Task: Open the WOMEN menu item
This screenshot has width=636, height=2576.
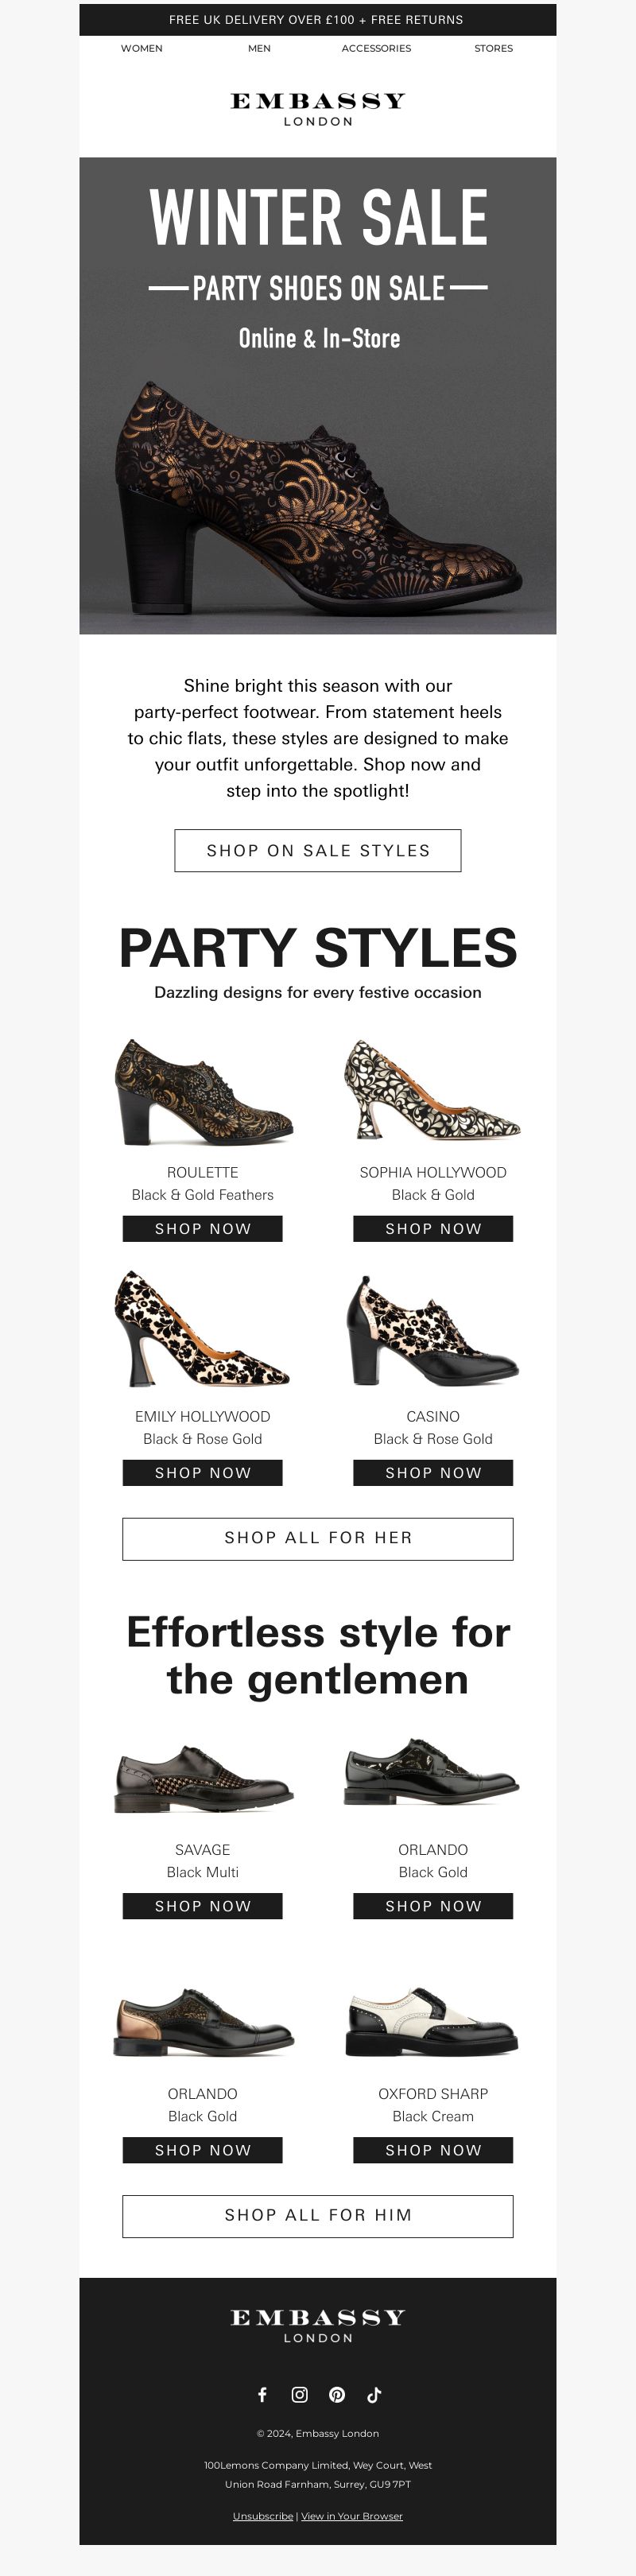Action: tap(142, 48)
